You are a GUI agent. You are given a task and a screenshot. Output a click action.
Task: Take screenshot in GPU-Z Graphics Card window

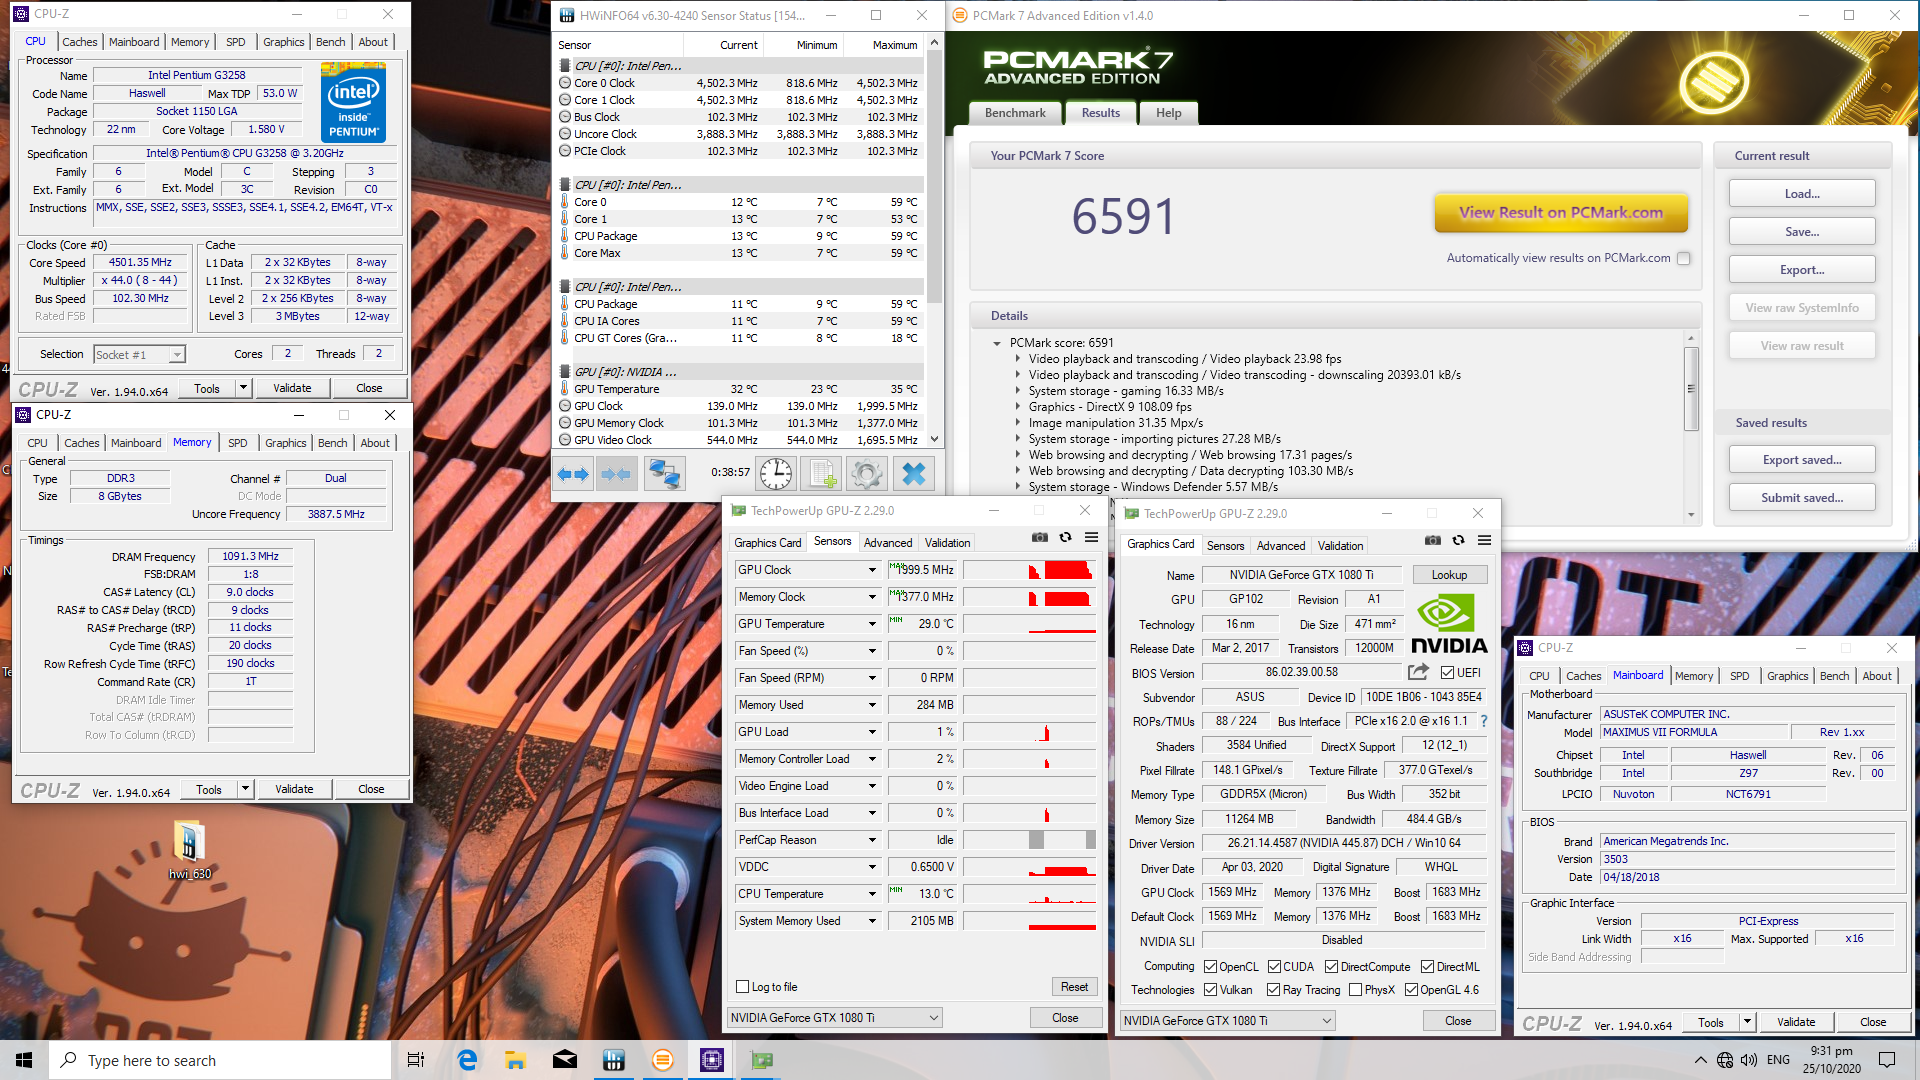tap(1433, 541)
